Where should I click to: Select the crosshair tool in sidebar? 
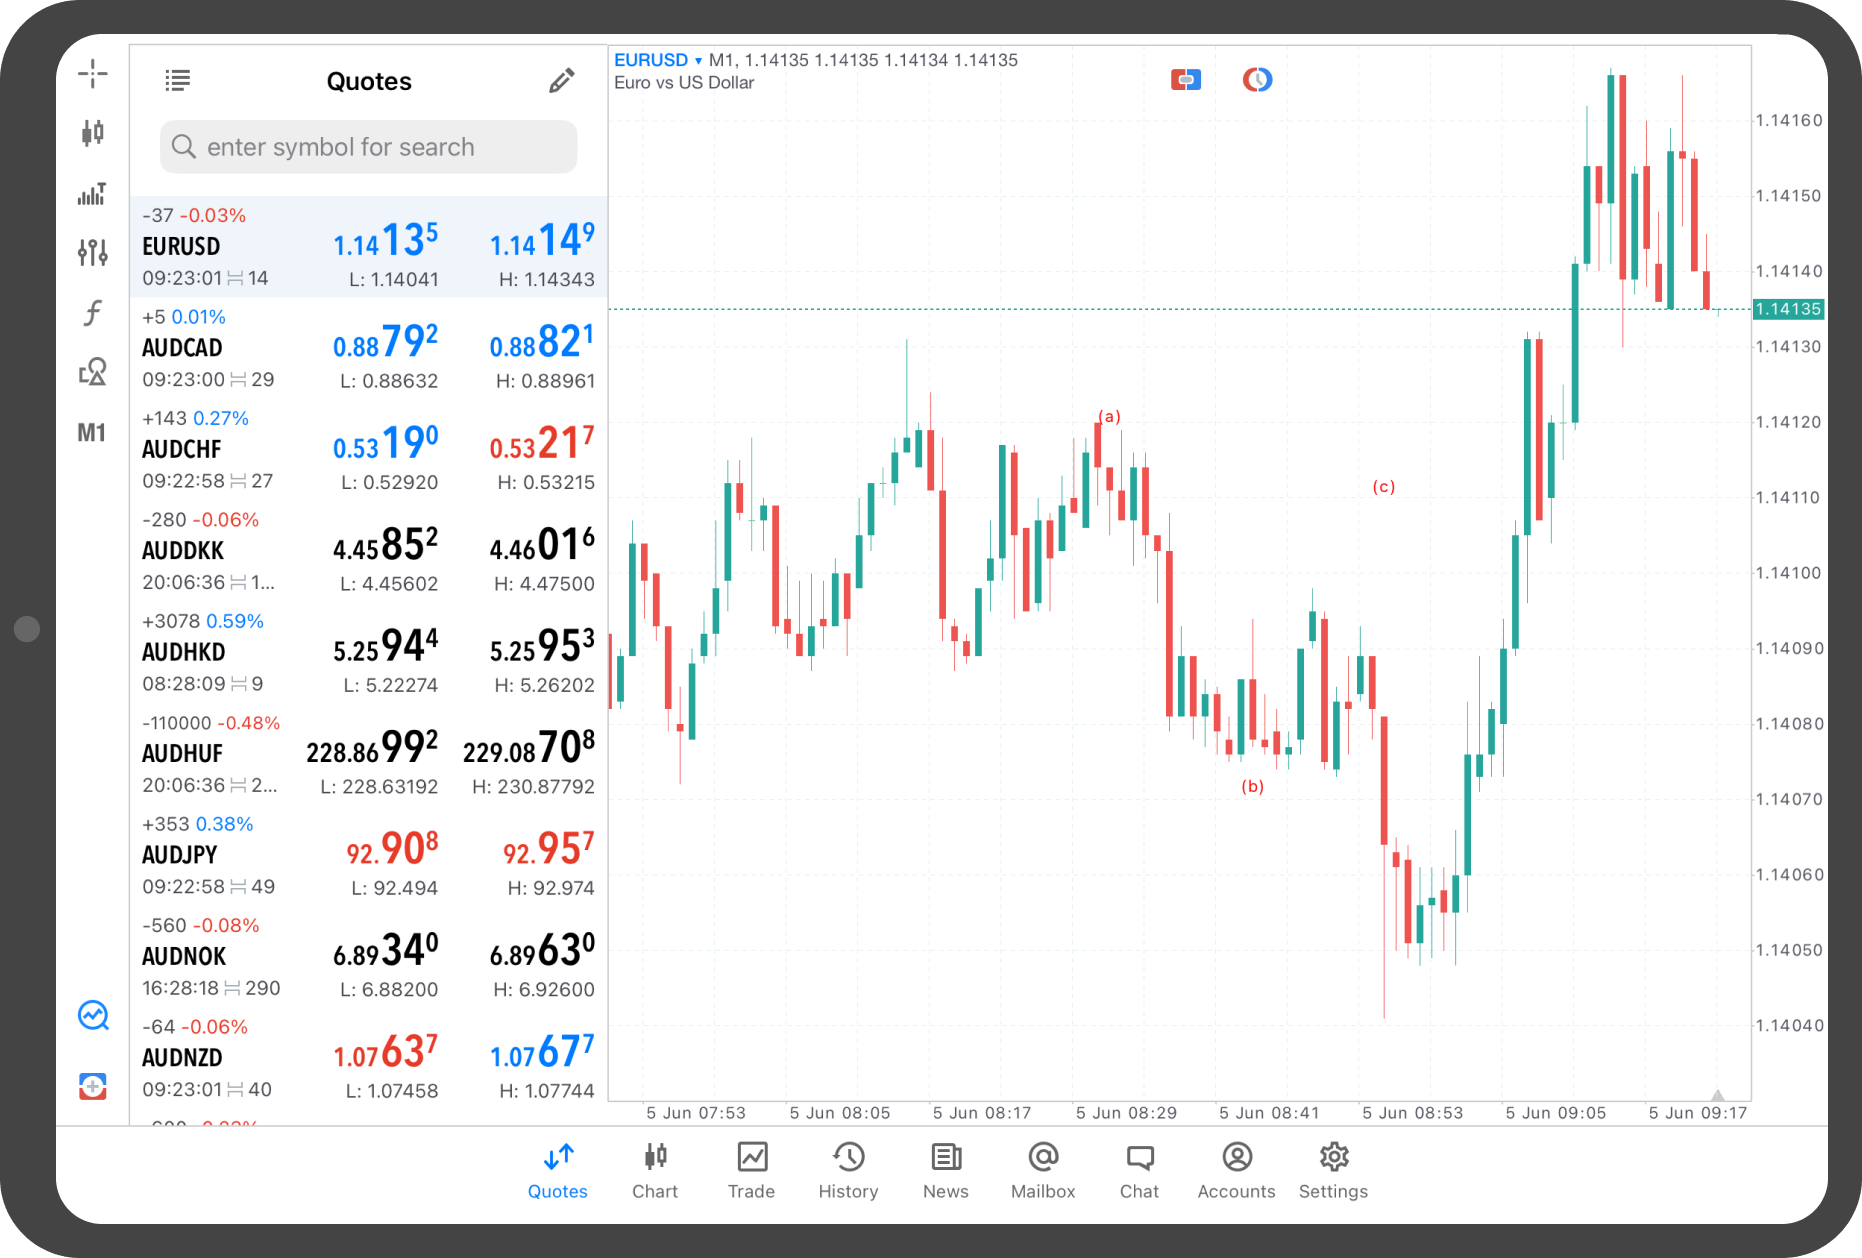tap(93, 73)
